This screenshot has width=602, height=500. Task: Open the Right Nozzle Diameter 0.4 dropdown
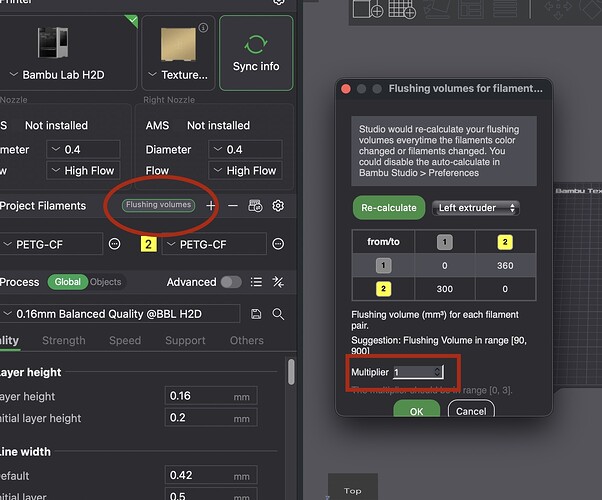point(245,149)
